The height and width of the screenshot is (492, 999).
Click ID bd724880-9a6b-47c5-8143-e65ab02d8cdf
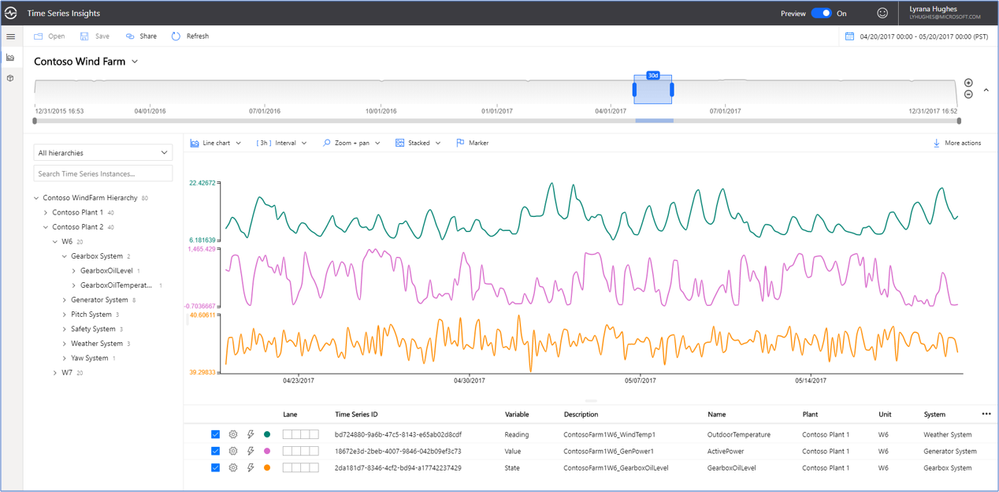398,435
